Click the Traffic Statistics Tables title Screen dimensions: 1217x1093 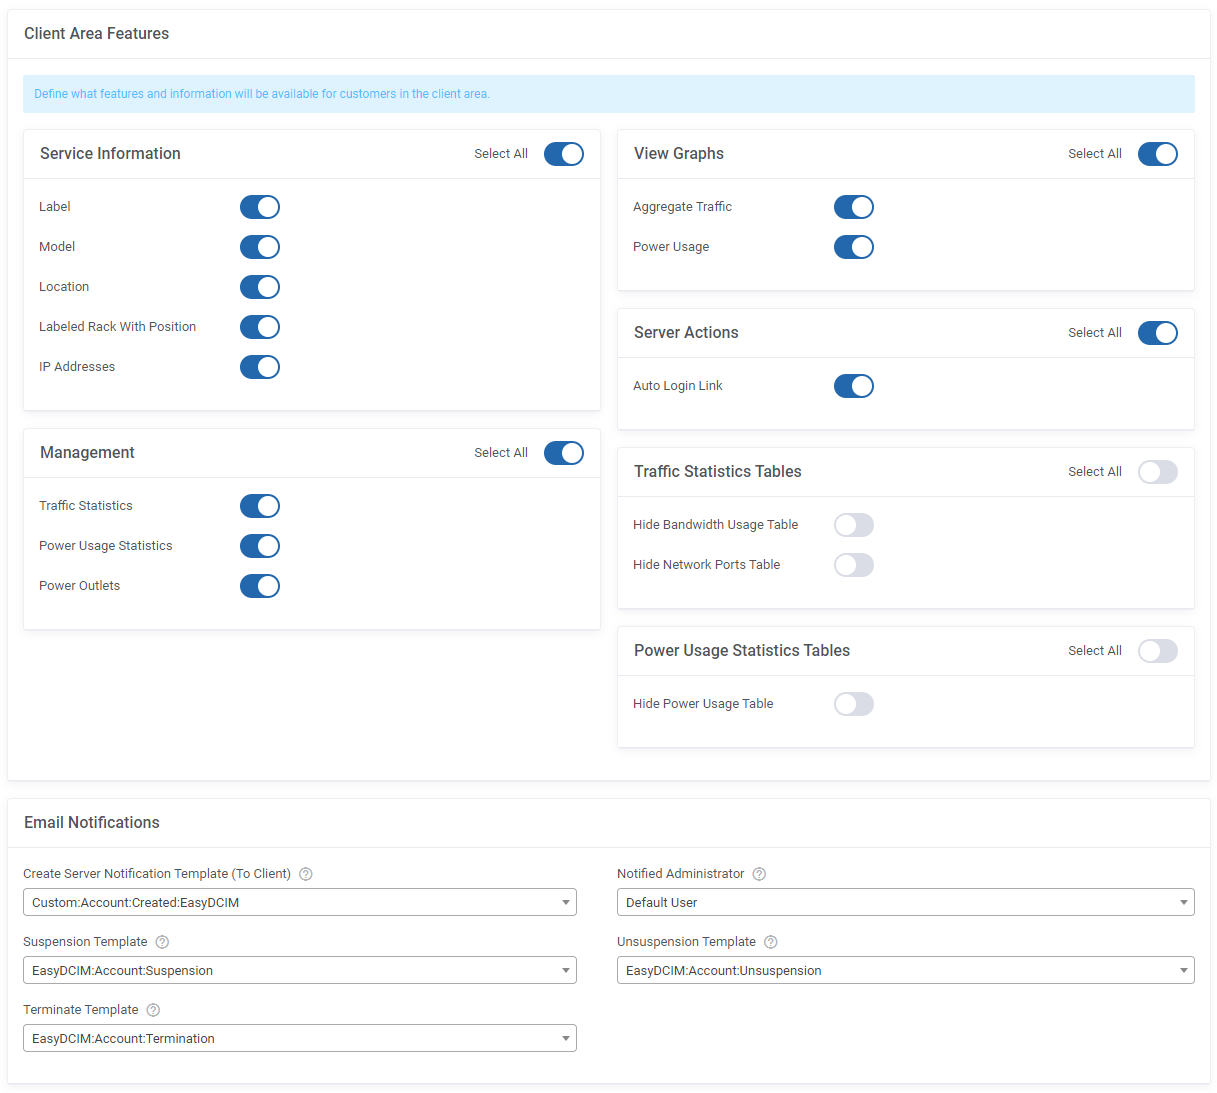[x=718, y=472]
